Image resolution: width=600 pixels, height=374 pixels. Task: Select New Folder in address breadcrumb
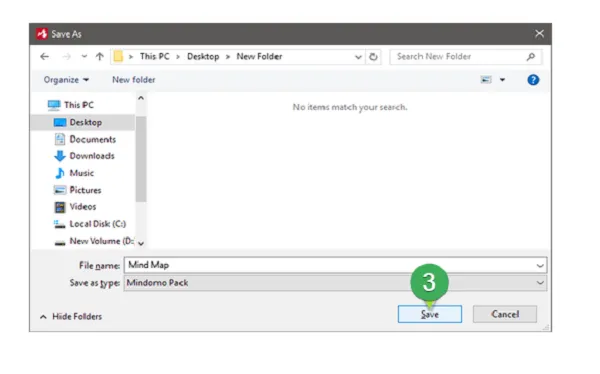(x=259, y=57)
